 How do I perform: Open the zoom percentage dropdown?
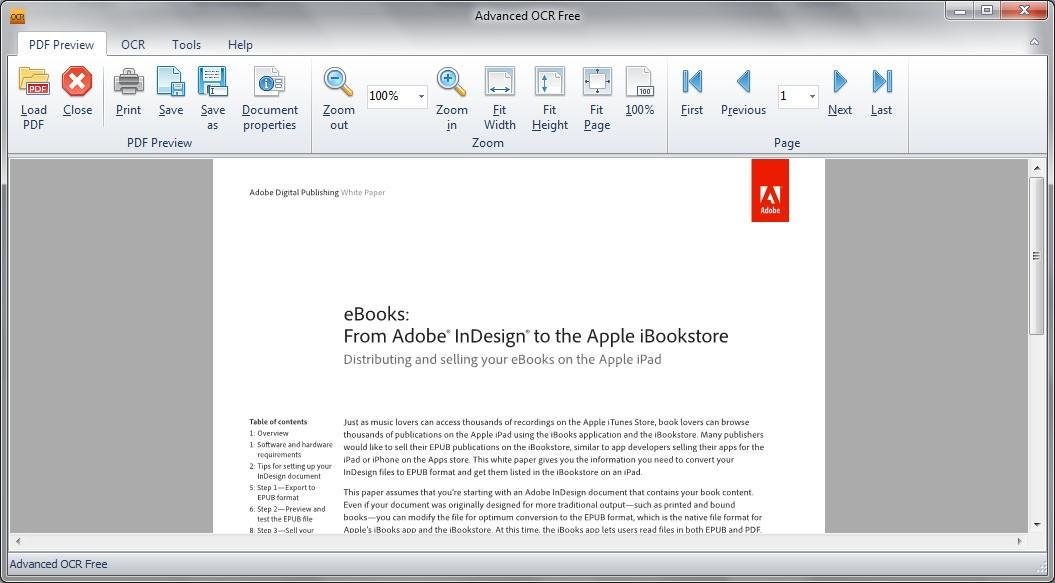421,96
